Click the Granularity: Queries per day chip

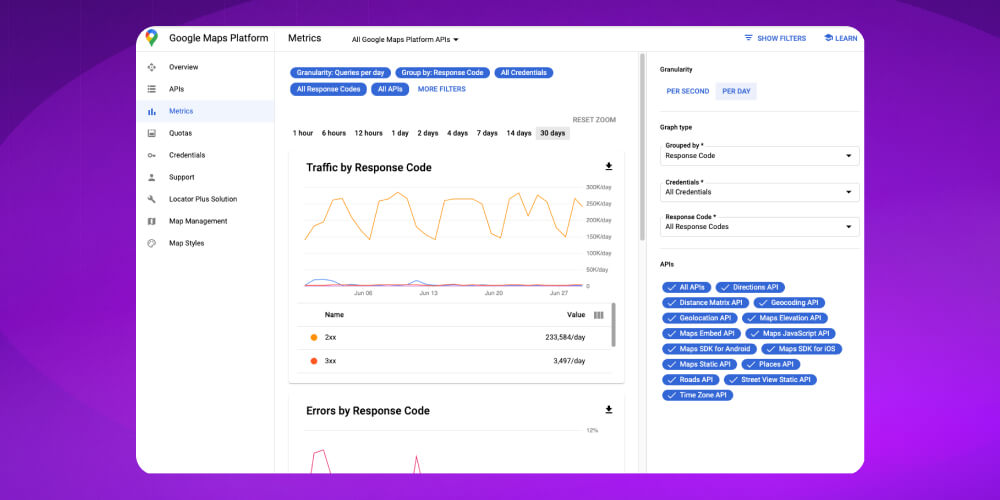[x=340, y=73]
